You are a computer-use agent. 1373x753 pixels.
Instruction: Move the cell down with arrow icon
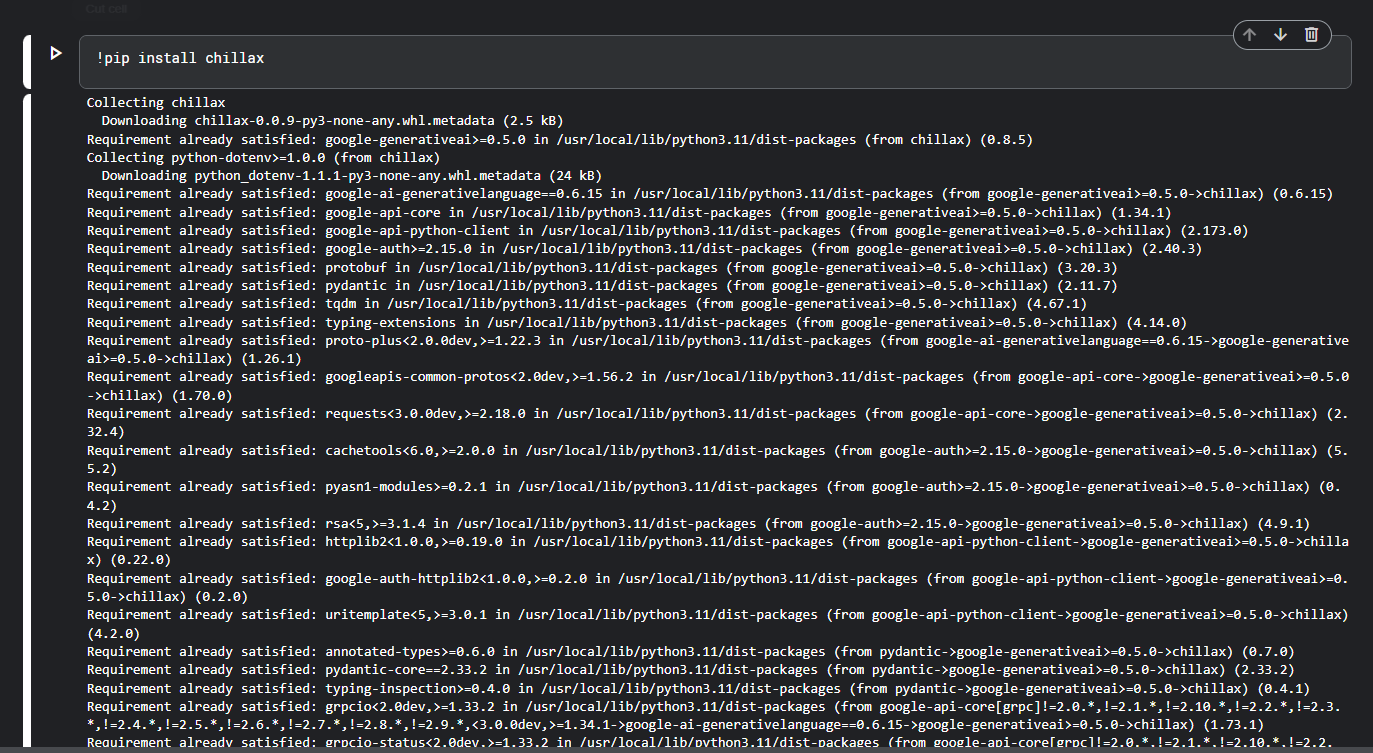click(1280, 35)
